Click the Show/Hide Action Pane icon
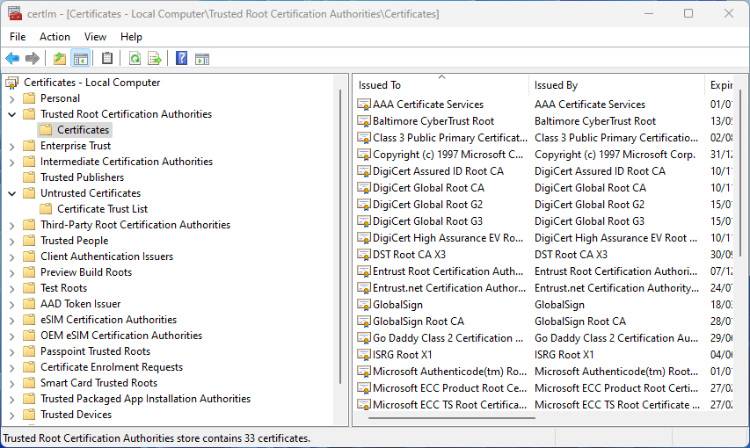The image size is (750, 448). pos(202,59)
